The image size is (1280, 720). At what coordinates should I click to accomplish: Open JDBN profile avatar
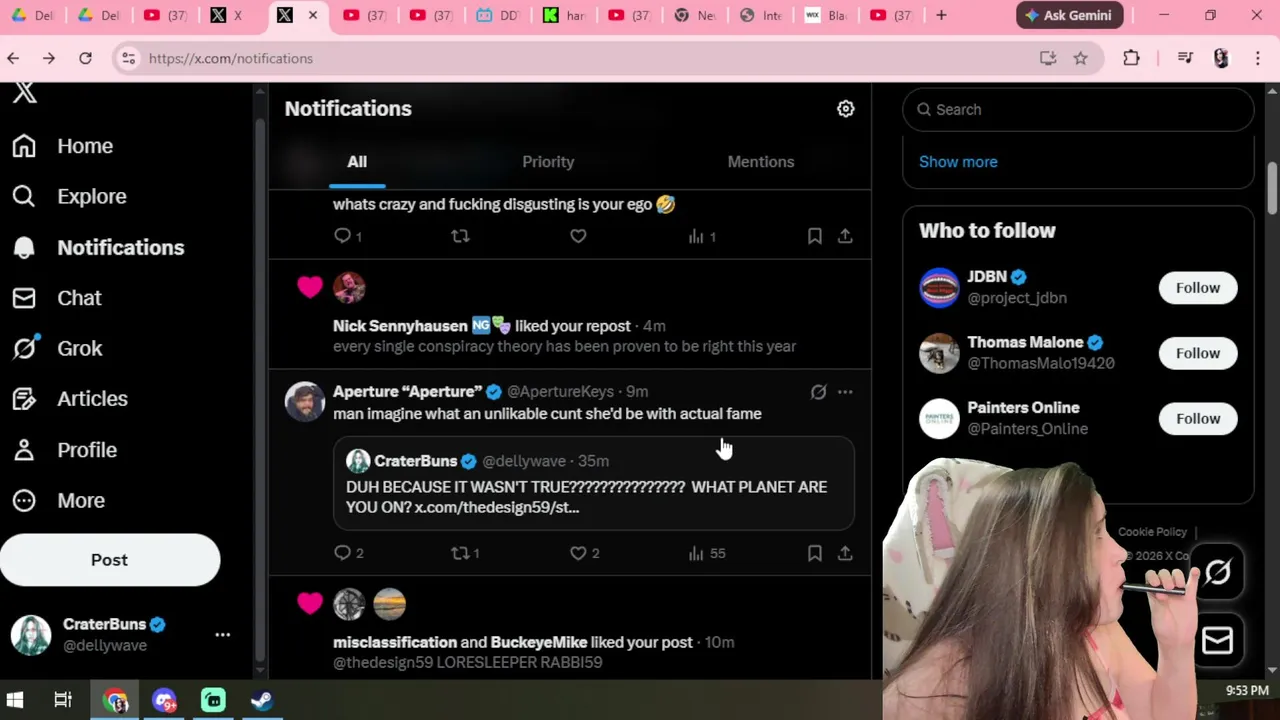point(939,288)
